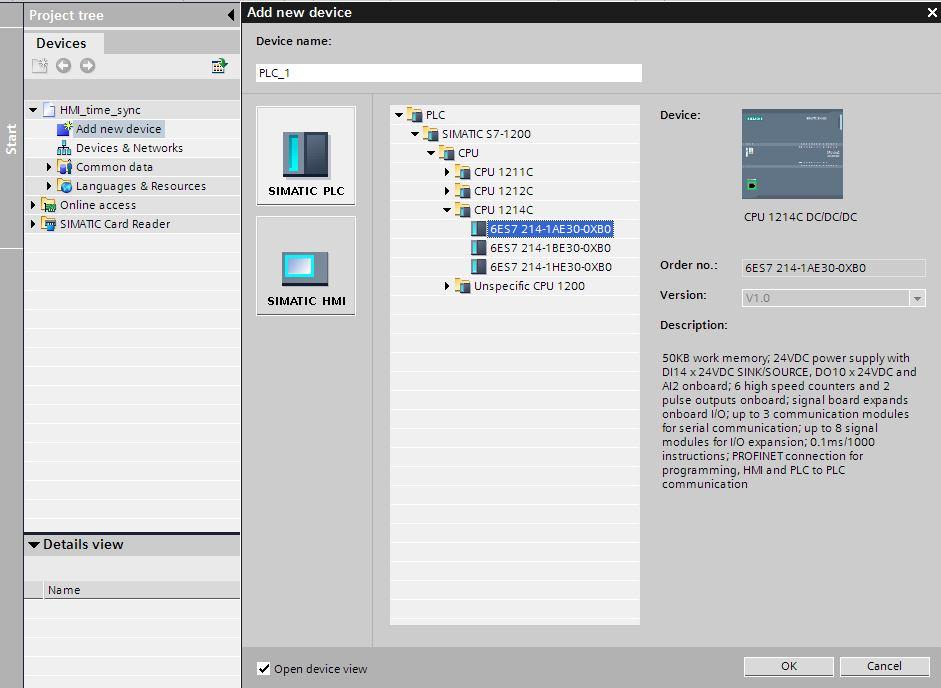Open the Version dropdown
Viewport: 941px width, 688px height.
(x=917, y=298)
